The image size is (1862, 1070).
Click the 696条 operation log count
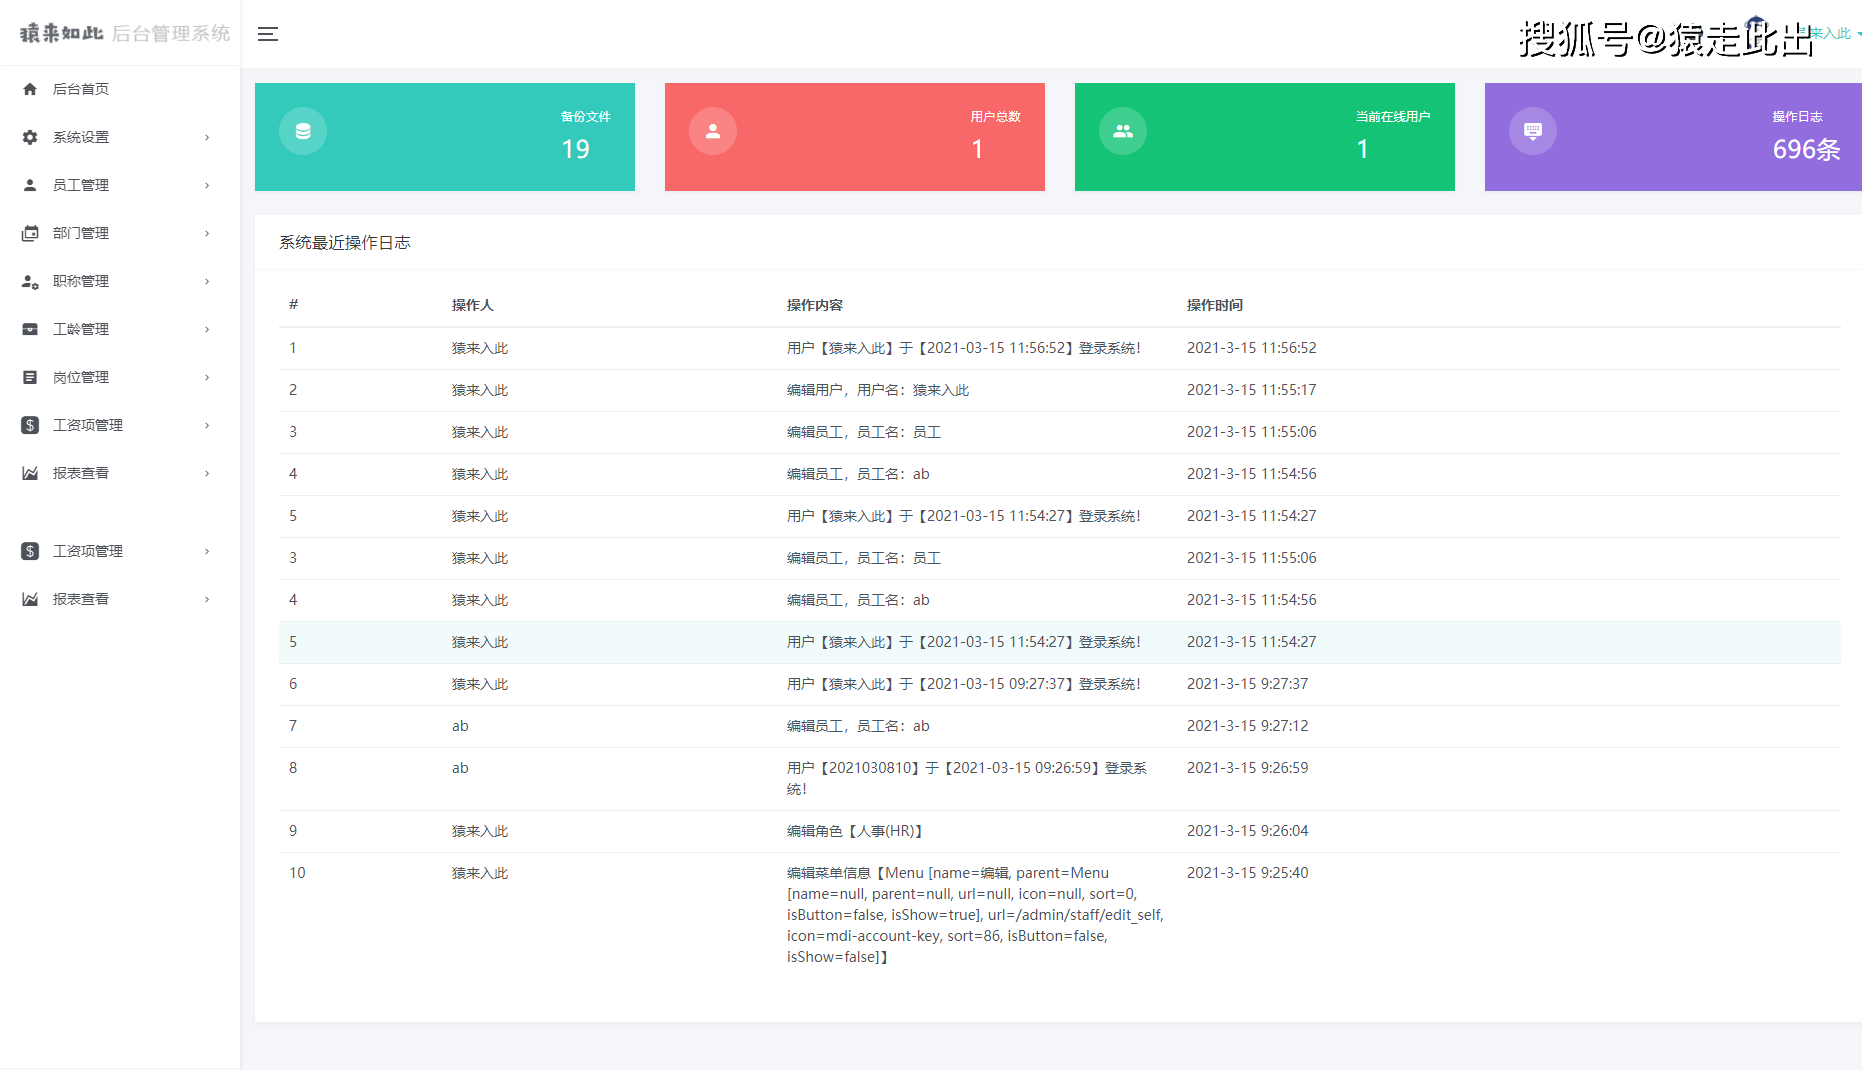pos(1805,149)
